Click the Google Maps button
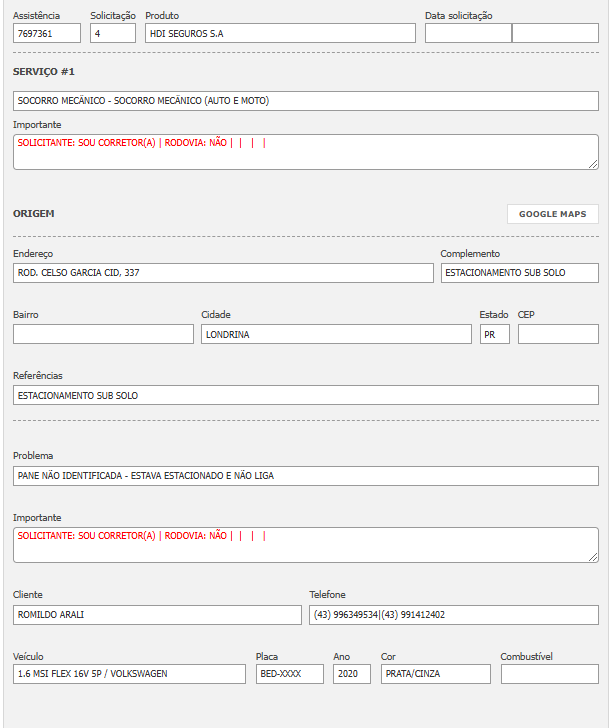This screenshot has width=613, height=728. point(552,214)
